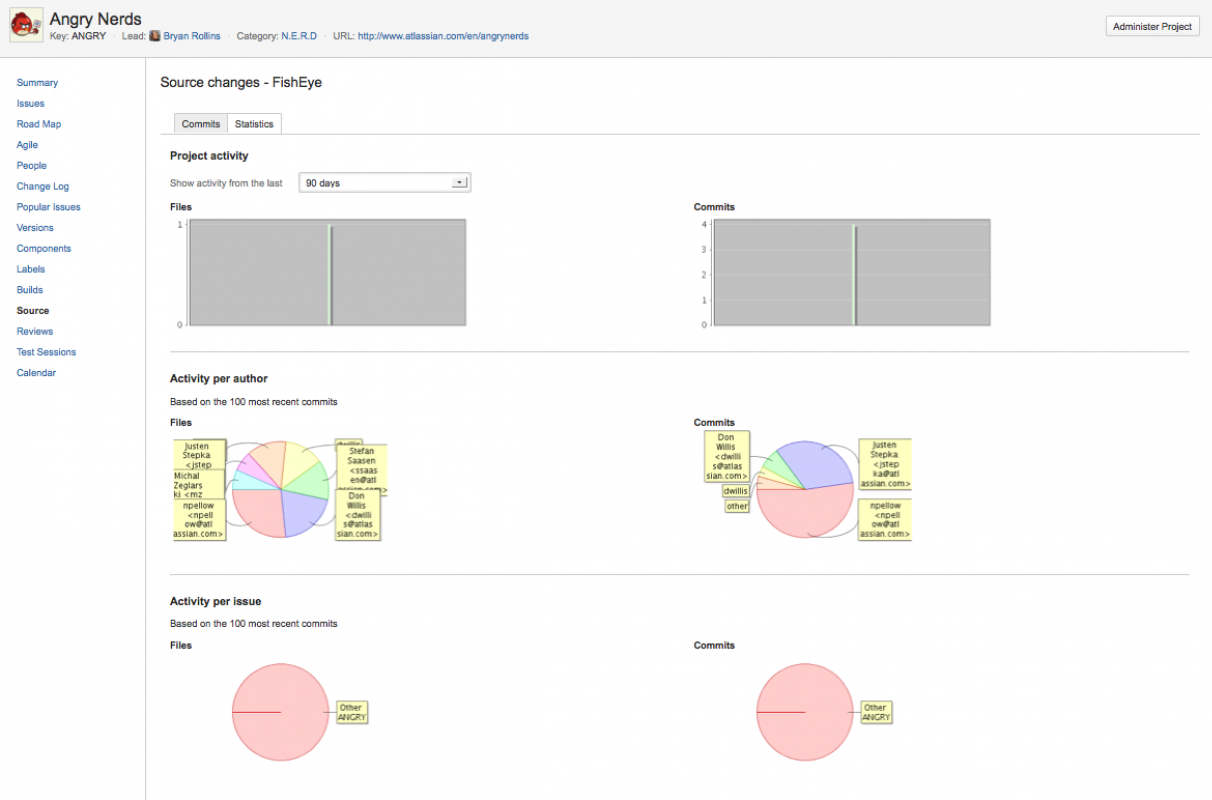
Task: Click the Angry Nerds project avatar icon
Action: (x=26, y=25)
